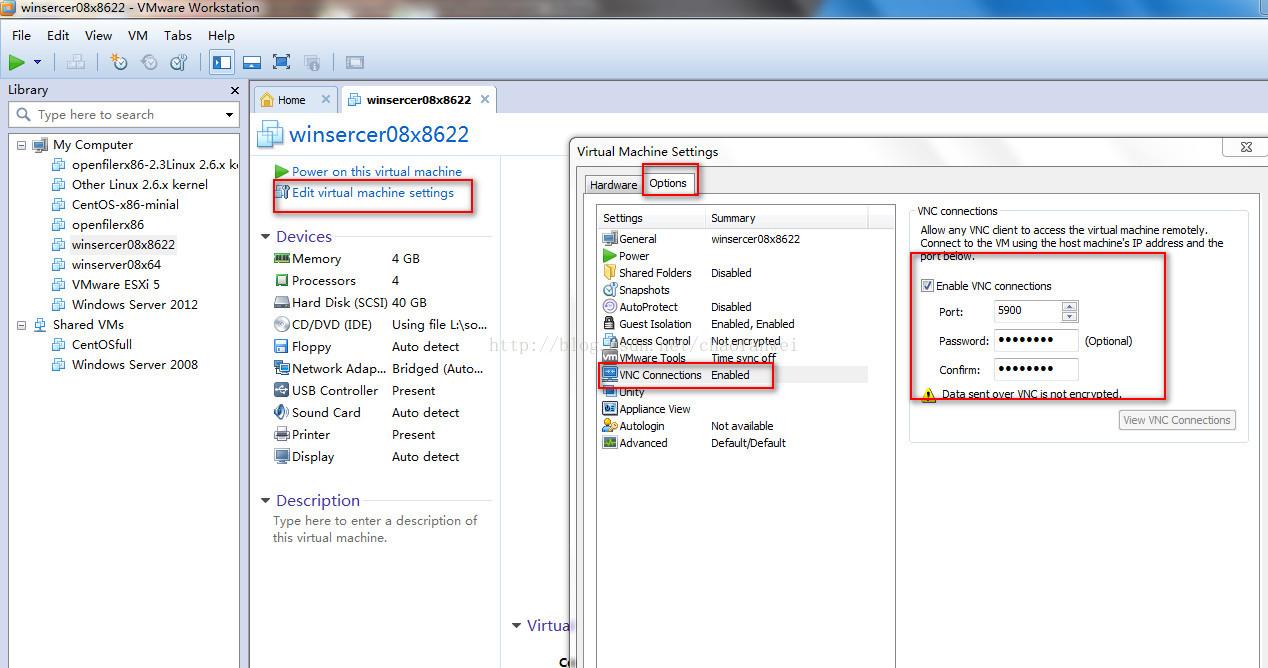Screen dimensions: 1268x668
Task: Click the CD/DVD (IDE) device icon
Action: (281, 324)
